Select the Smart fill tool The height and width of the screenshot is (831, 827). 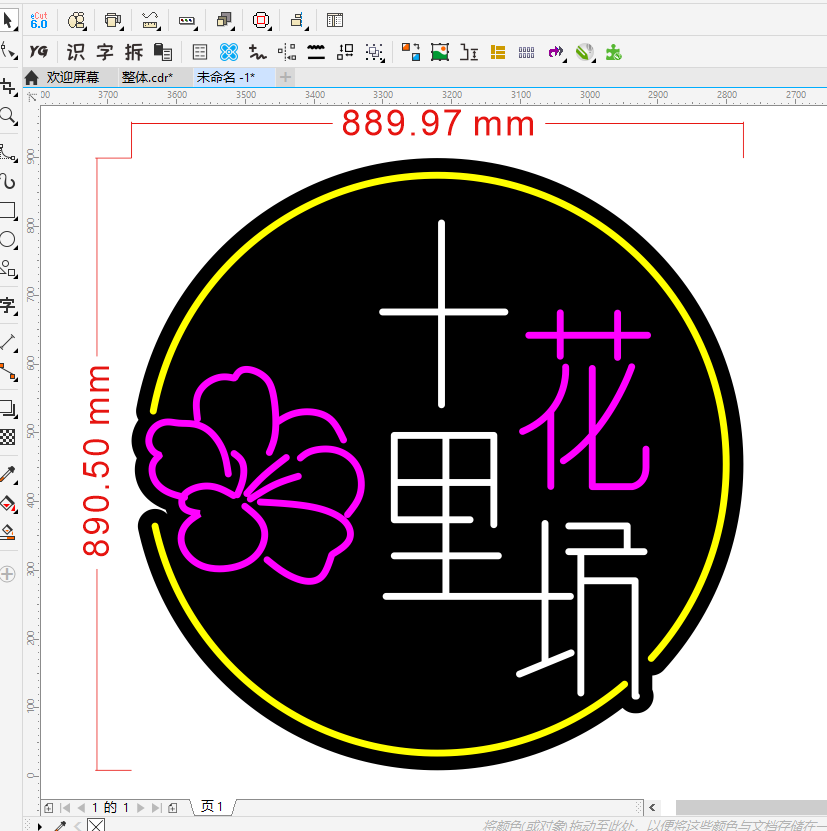8,532
